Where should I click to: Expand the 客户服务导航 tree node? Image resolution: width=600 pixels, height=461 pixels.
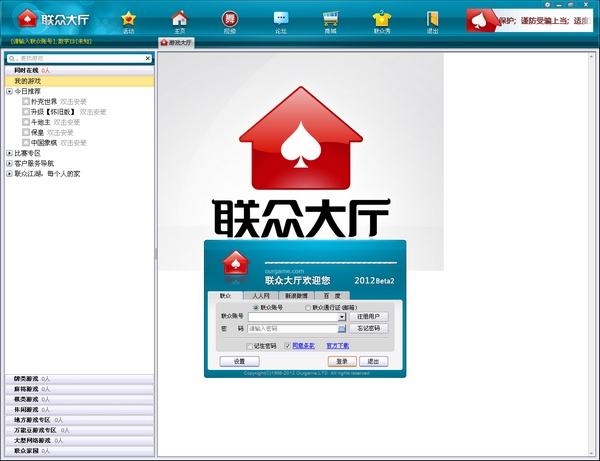(x=10, y=163)
